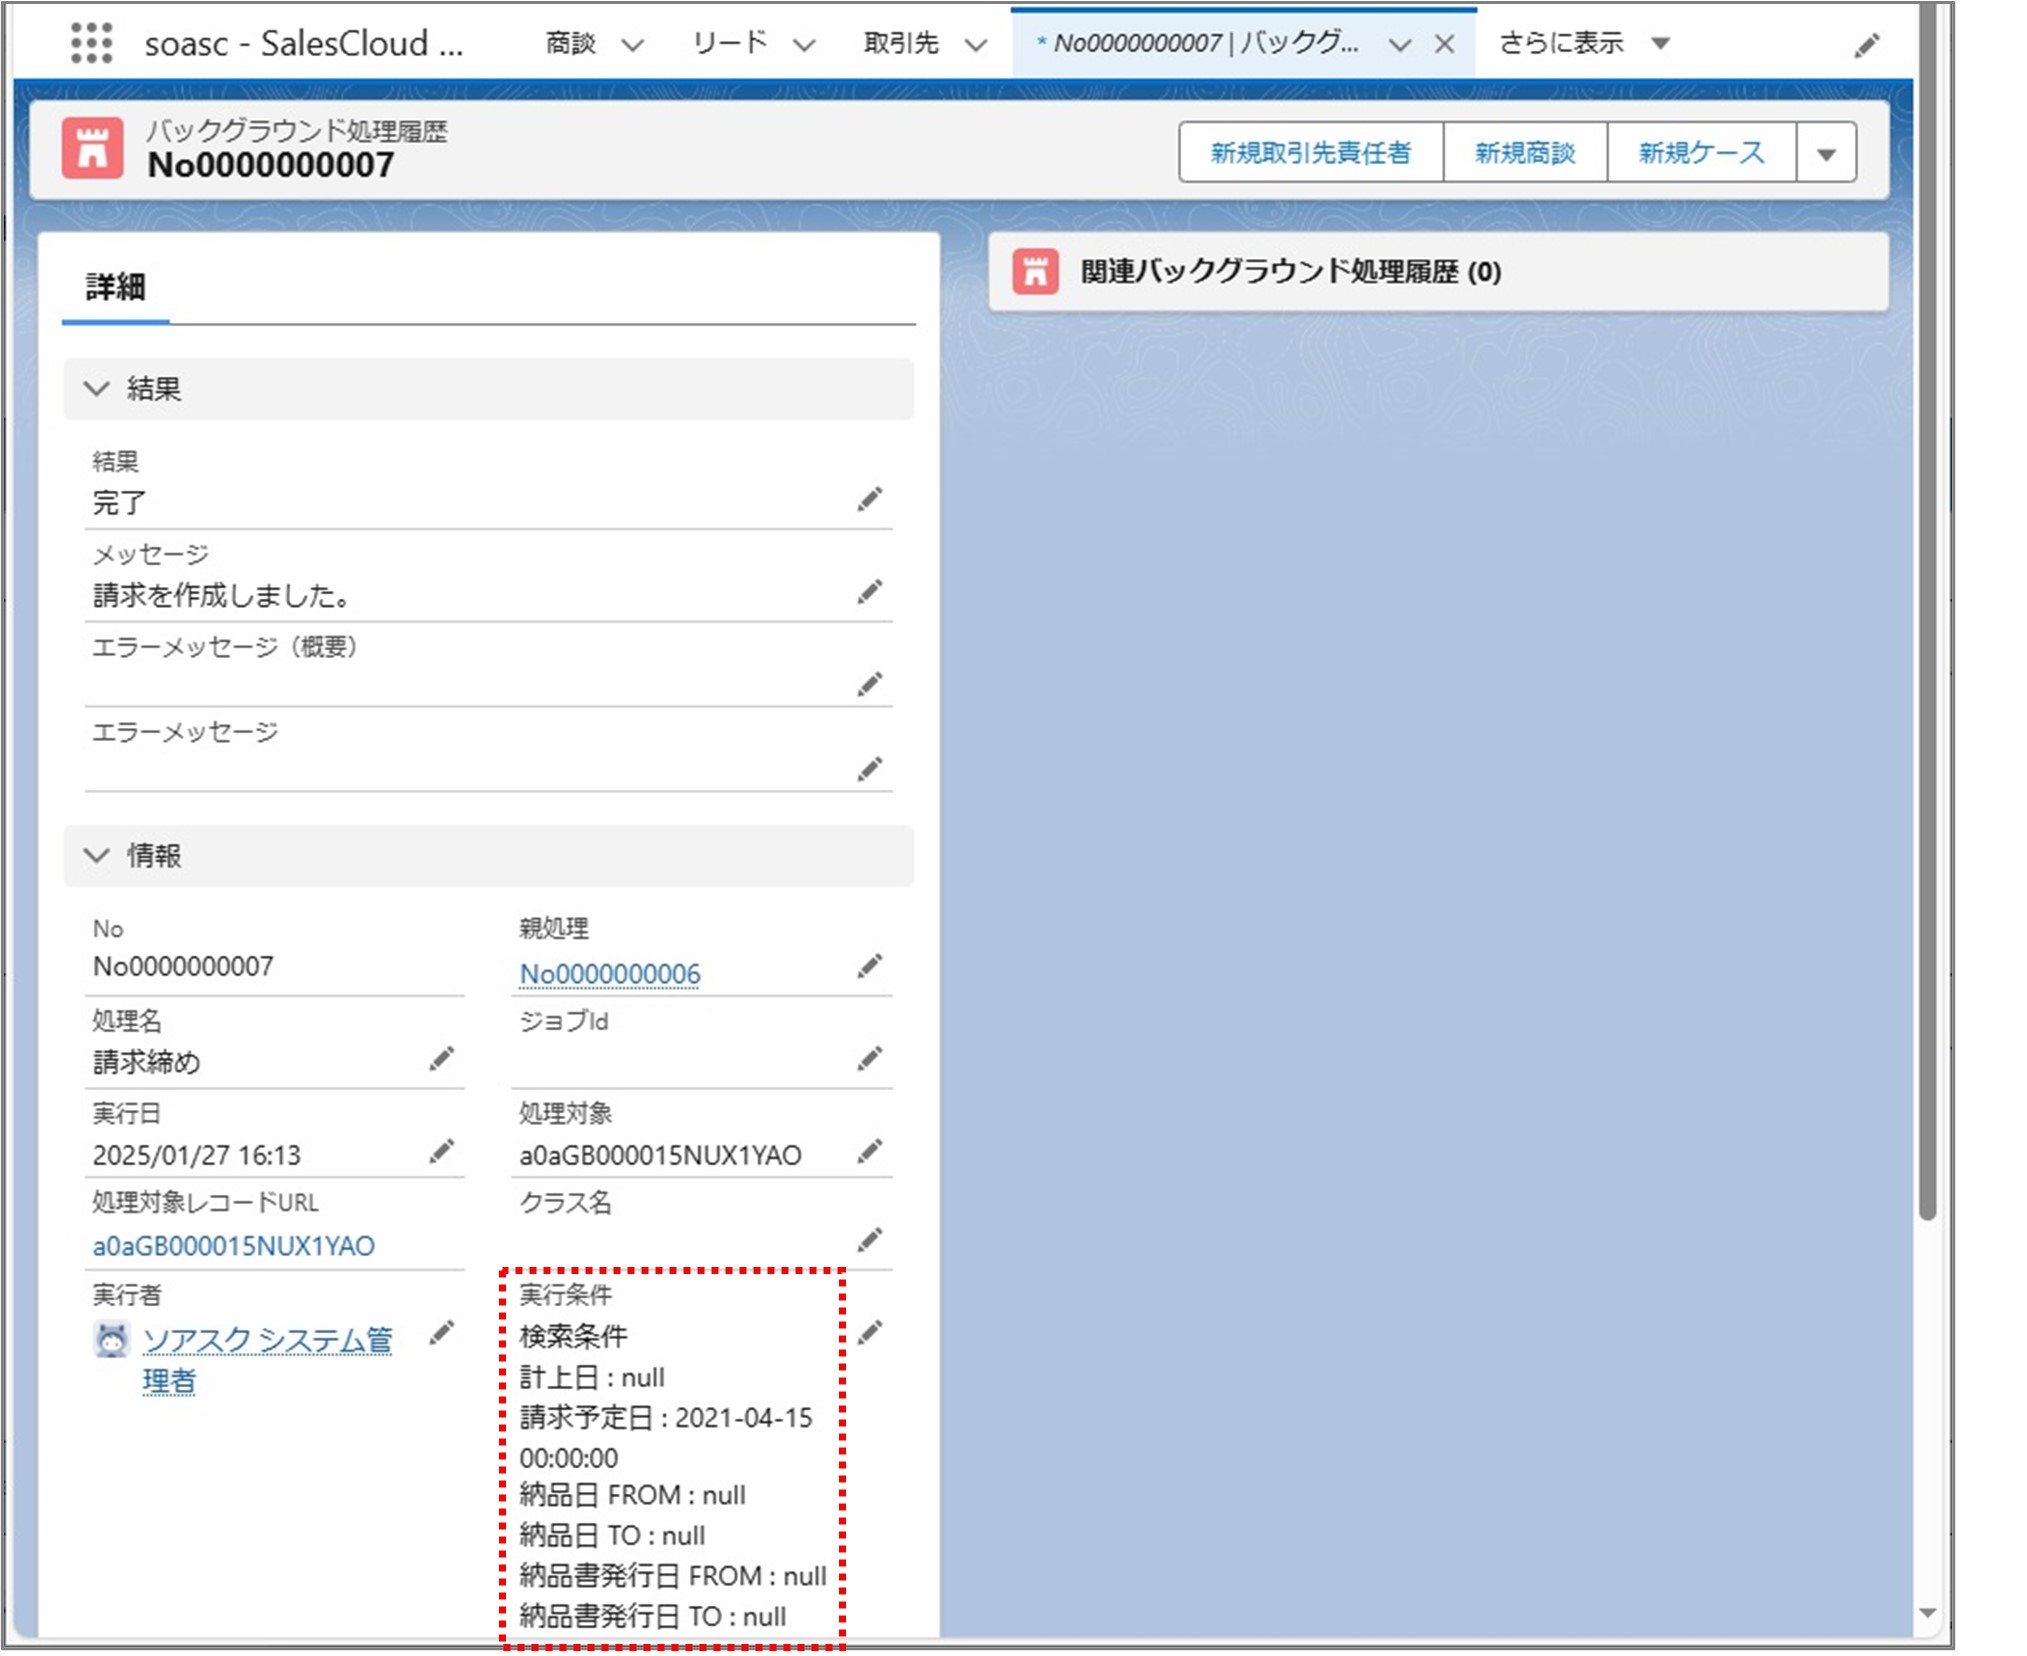Click the soasc - SalesCloud app name
The width and height of the screenshot is (2027, 1656).
(x=304, y=44)
